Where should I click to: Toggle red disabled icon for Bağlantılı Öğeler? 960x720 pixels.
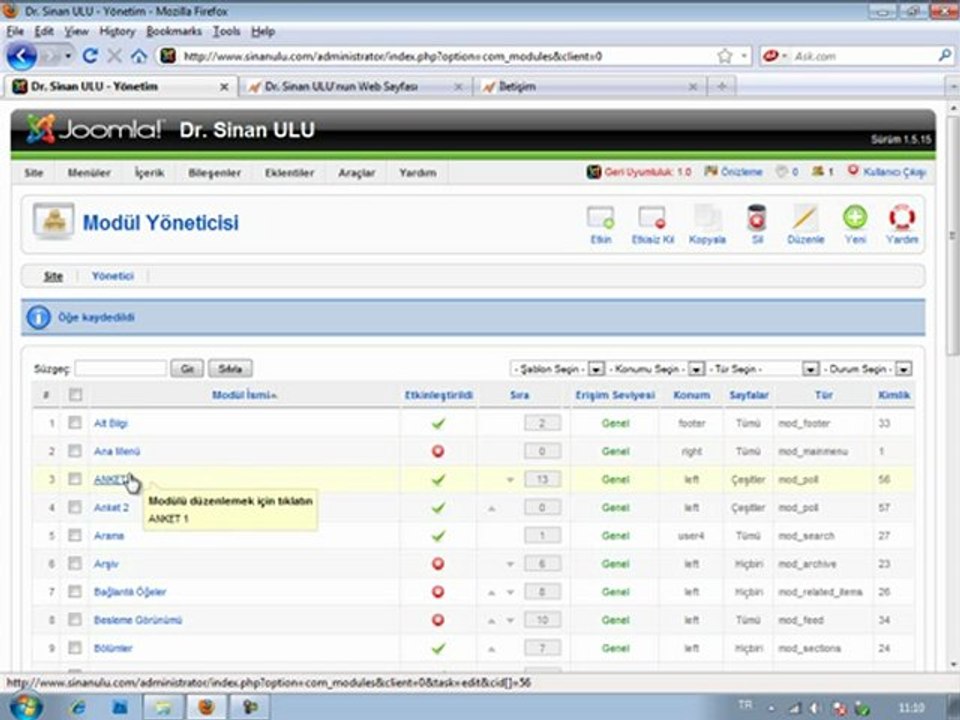[438, 592]
